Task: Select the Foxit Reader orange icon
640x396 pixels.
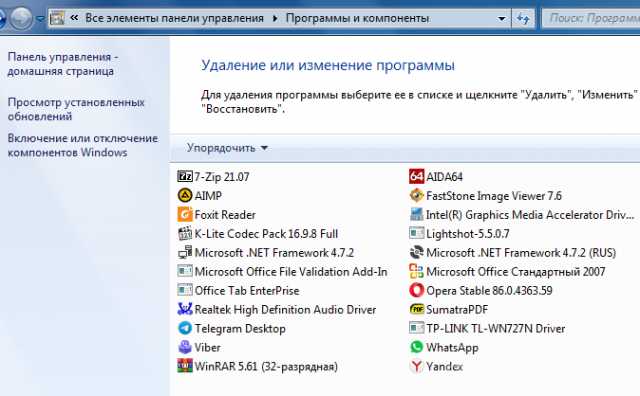Action: click(185, 214)
